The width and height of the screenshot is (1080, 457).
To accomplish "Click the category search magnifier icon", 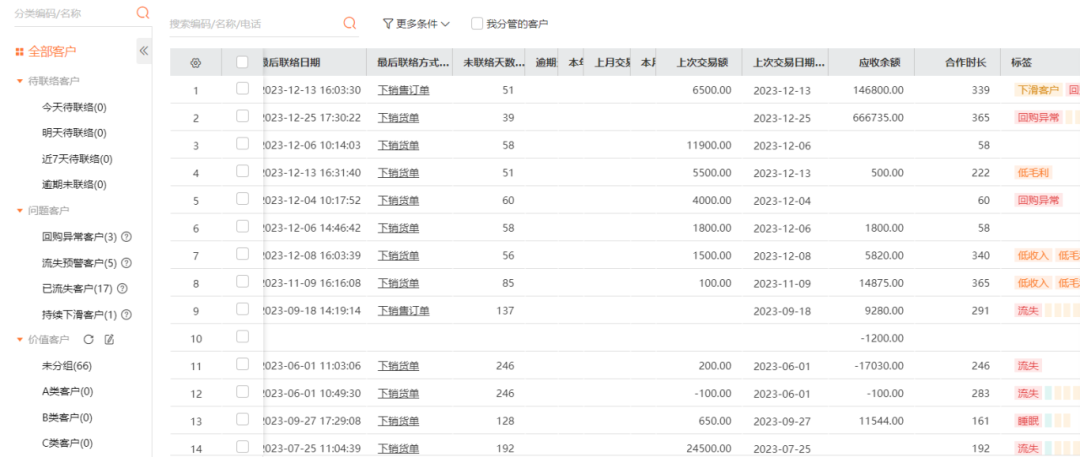I will click(143, 12).
